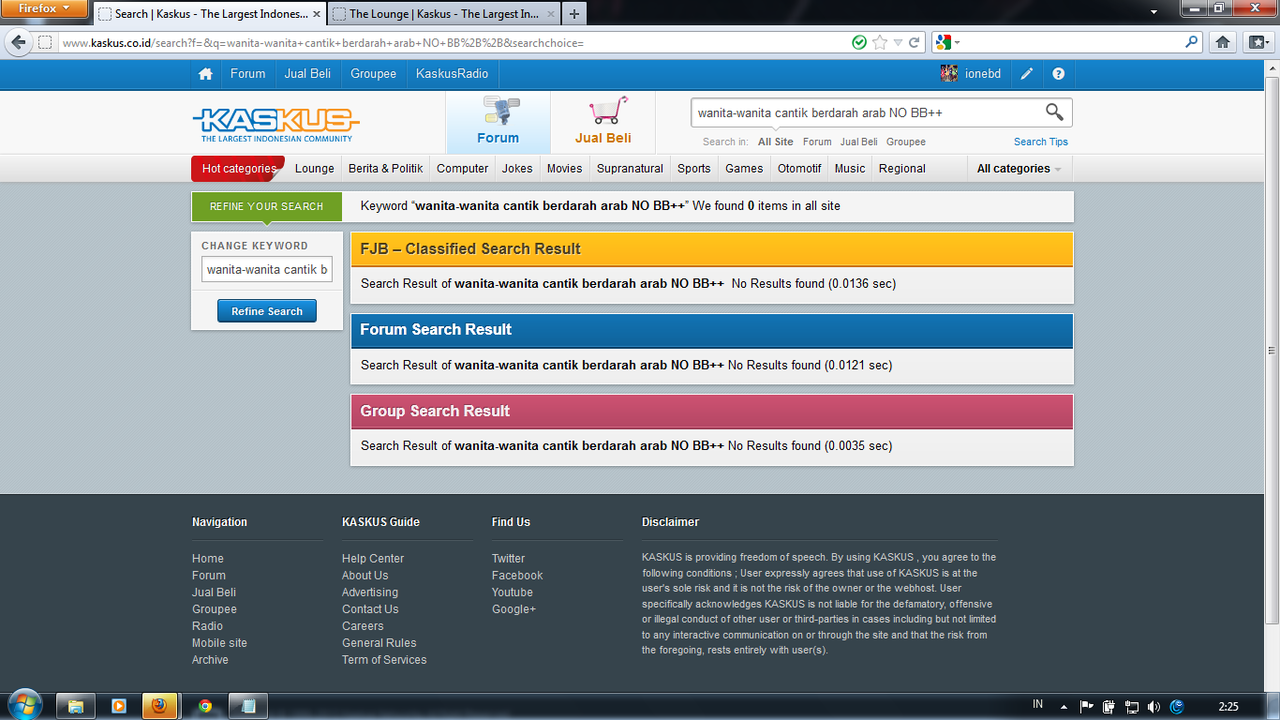
Task: Open the Regional category
Action: pos(902,169)
